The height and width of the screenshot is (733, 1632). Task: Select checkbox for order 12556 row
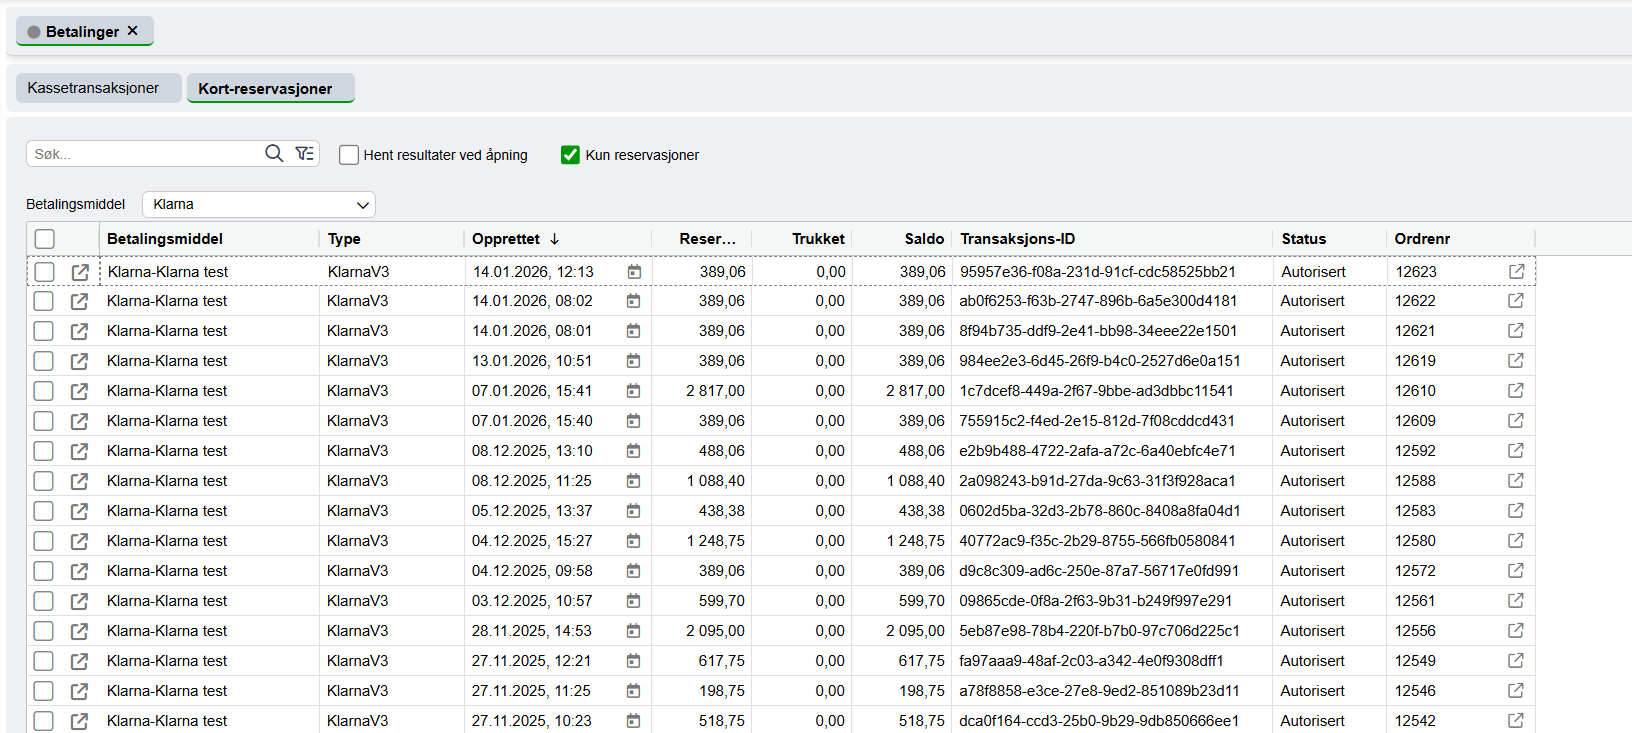(x=44, y=631)
